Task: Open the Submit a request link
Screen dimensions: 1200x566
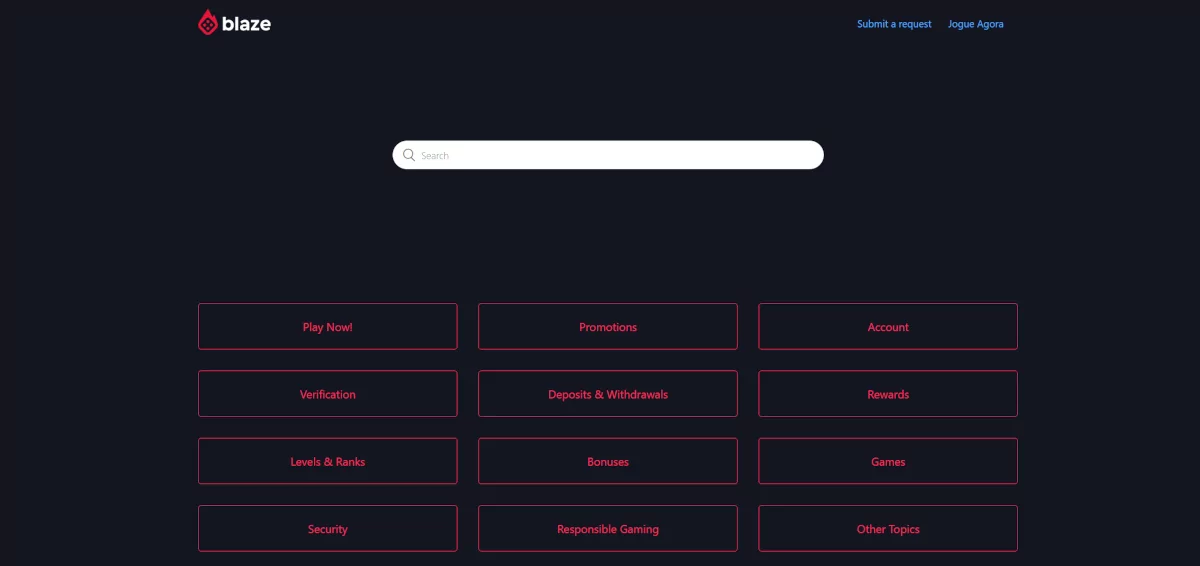Action: [x=894, y=24]
